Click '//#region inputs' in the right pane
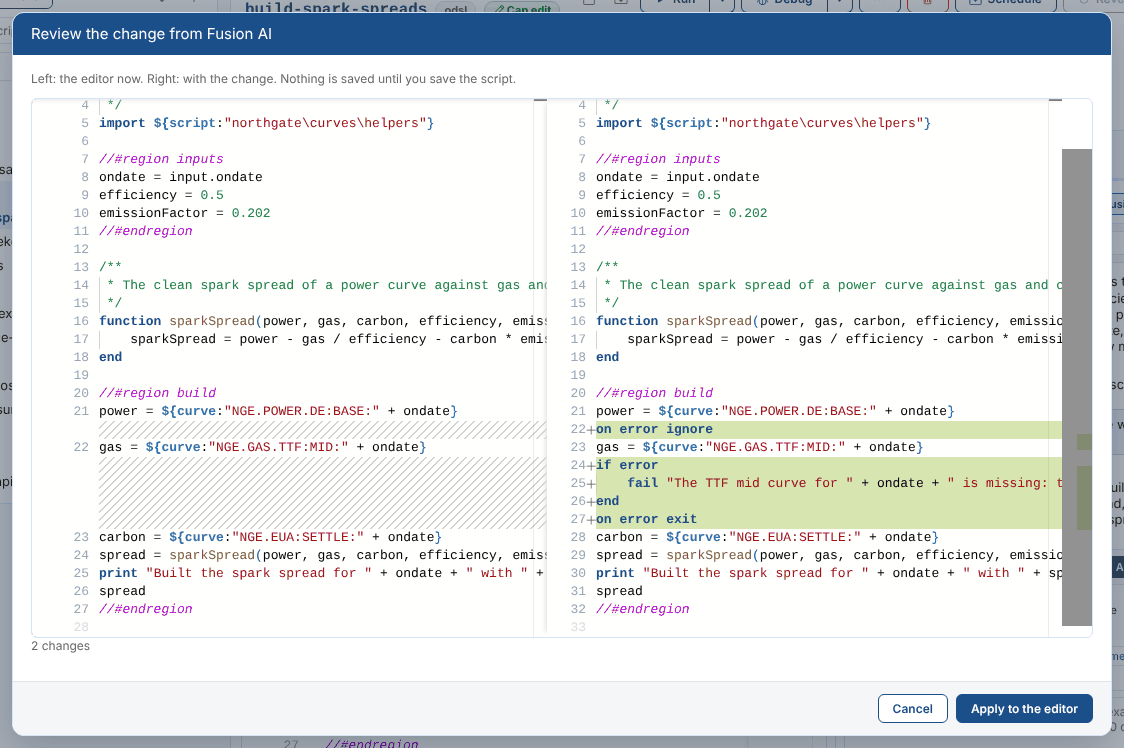Image resolution: width=1124 pixels, height=748 pixels. (x=658, y=159)
